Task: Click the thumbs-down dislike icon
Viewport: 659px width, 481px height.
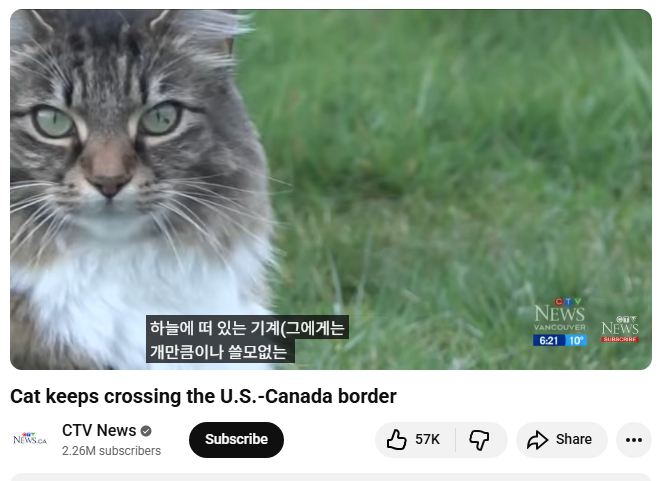Action: pyautogui.click(x=479, y=440)
